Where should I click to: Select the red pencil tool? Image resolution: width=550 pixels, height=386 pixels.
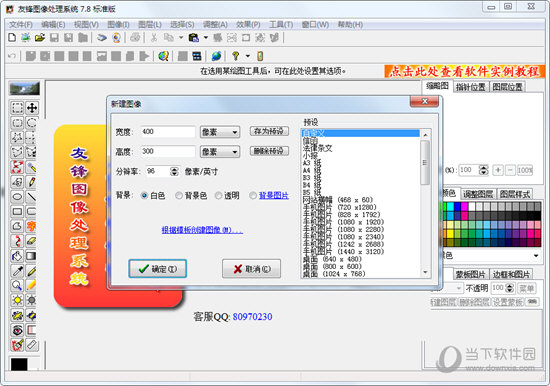32,182
